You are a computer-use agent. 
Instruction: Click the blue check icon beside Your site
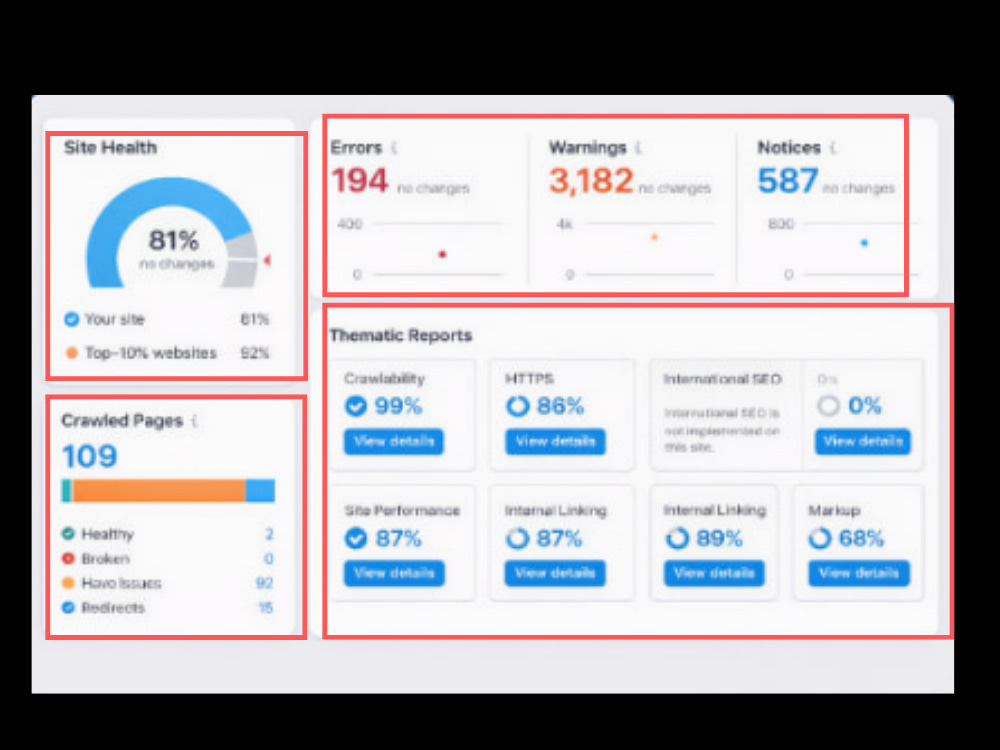71,319
